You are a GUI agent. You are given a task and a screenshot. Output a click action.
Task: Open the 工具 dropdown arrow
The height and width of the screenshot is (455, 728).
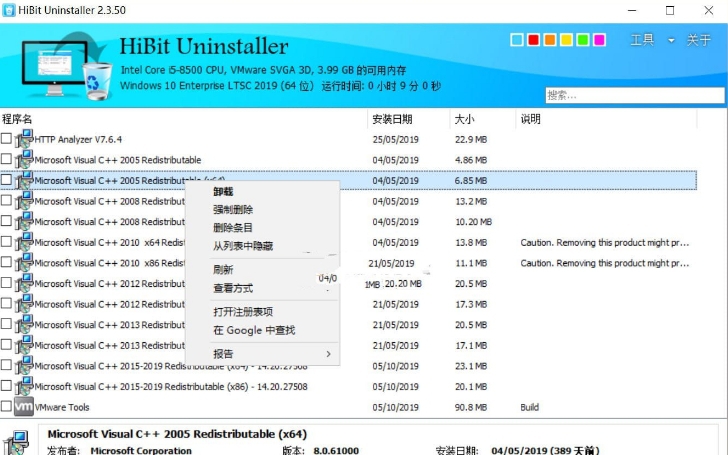(671, 40)
